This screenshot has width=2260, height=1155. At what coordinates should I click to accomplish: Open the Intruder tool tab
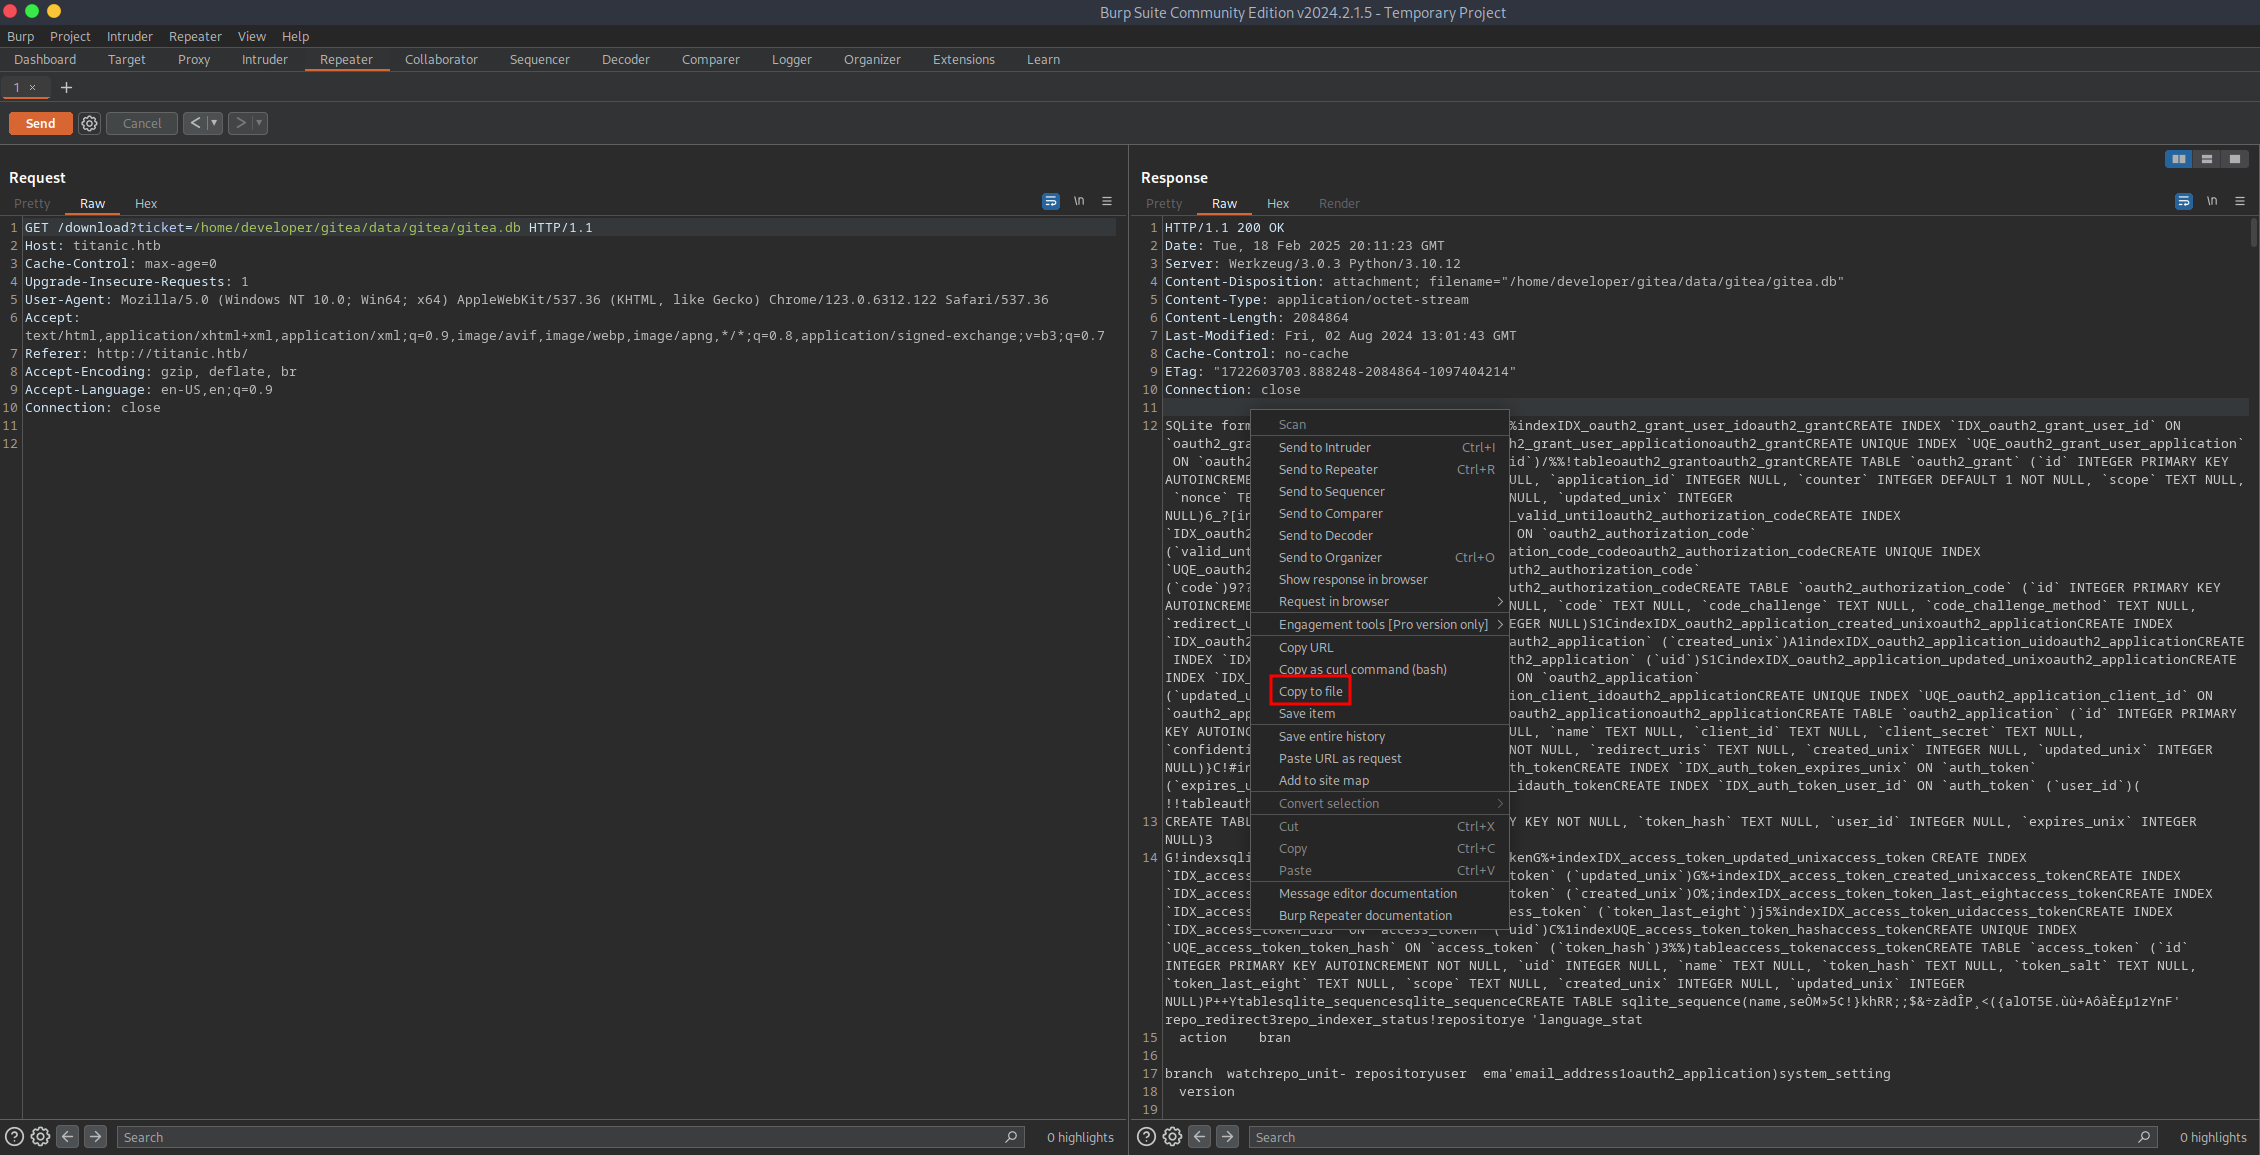[264, 59]
